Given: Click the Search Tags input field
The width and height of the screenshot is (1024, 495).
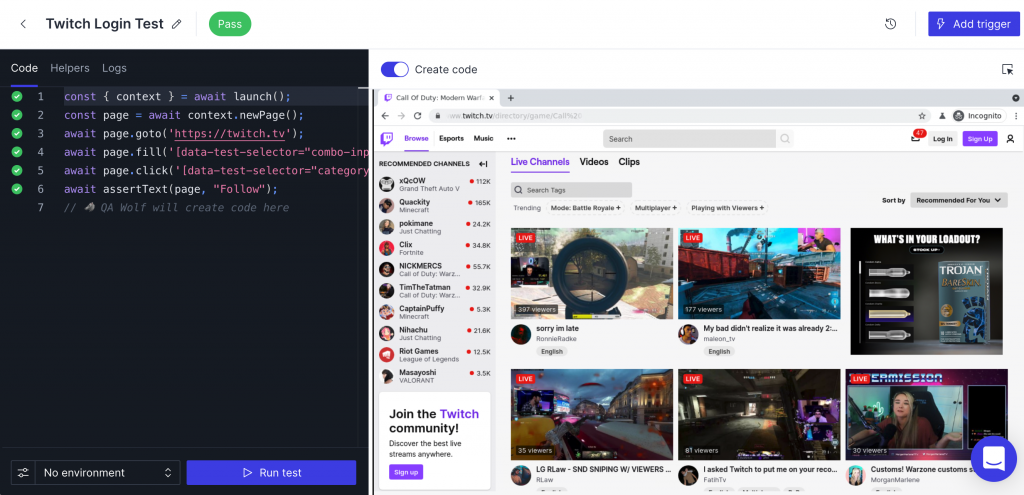Looking at the screenshot, I should 572,190.
